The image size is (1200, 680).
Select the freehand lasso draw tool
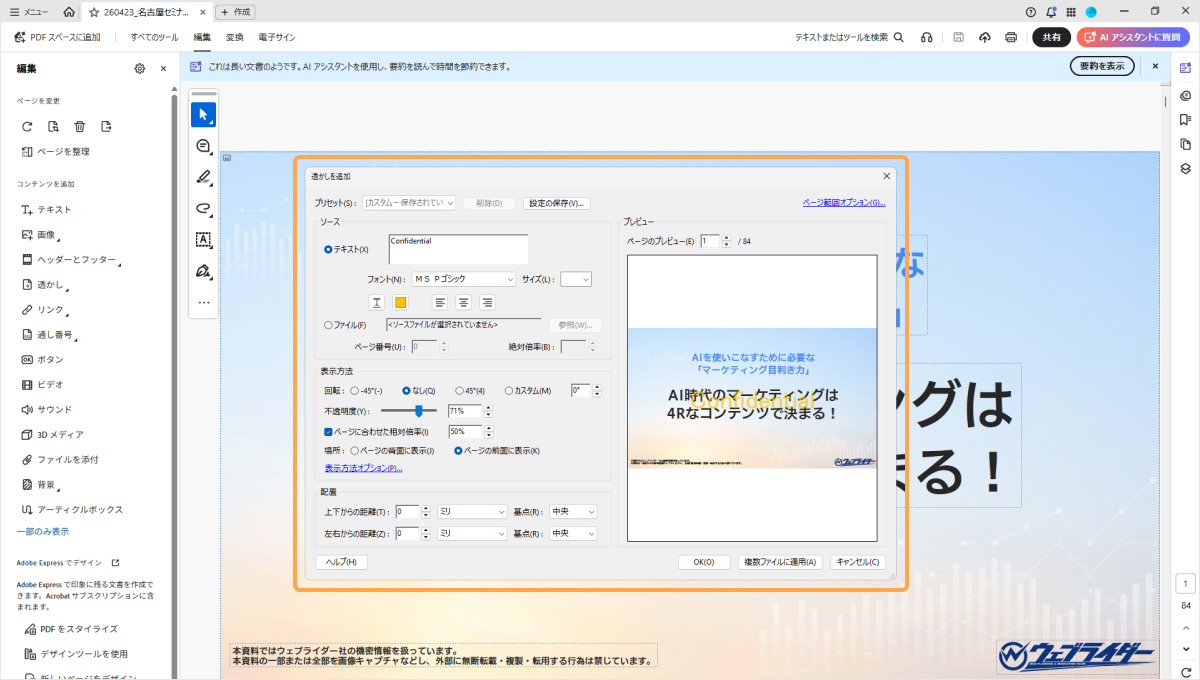pyautogui.click(x=203, y=208)
